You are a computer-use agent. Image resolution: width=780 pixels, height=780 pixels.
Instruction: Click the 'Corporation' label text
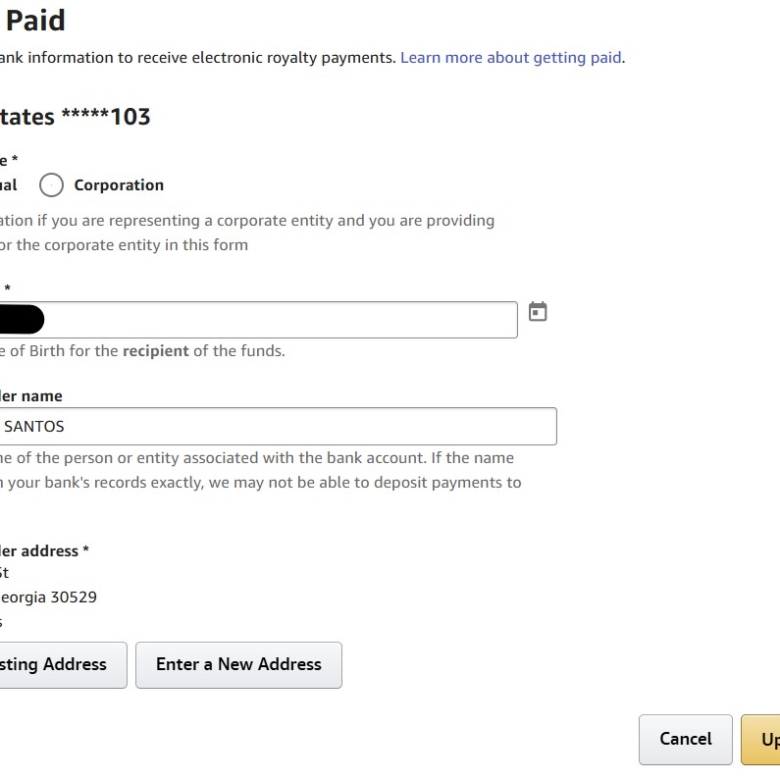[x=119, y=185]
